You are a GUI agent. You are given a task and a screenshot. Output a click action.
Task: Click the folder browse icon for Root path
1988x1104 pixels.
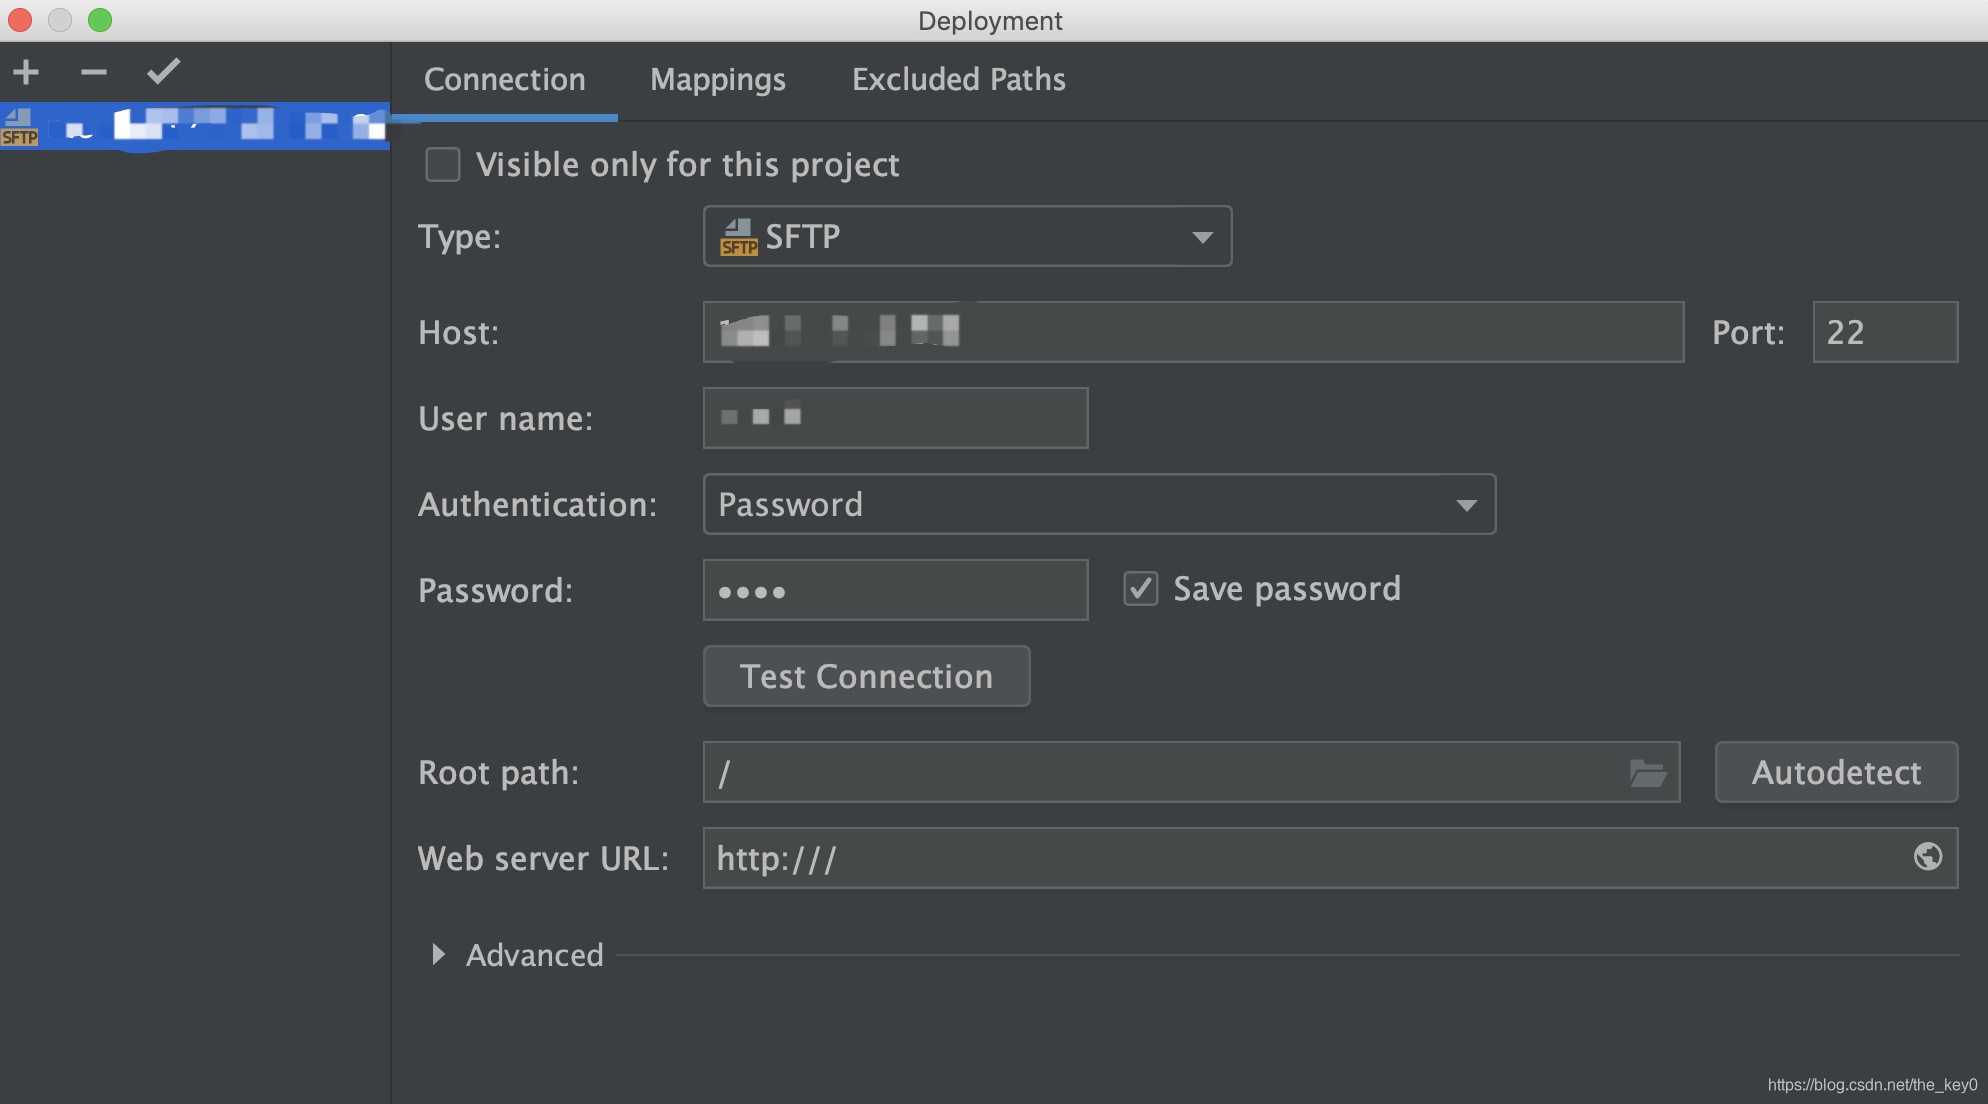click(1648, 771)
